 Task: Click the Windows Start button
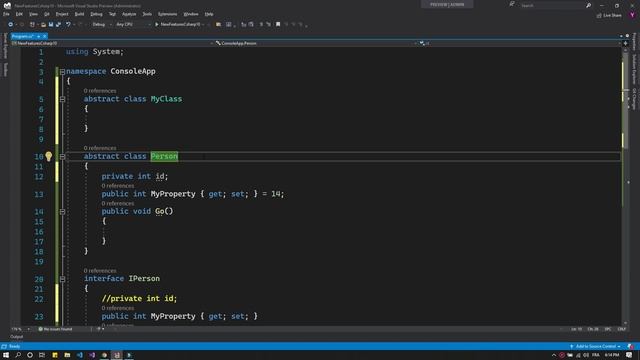(6, 355)
